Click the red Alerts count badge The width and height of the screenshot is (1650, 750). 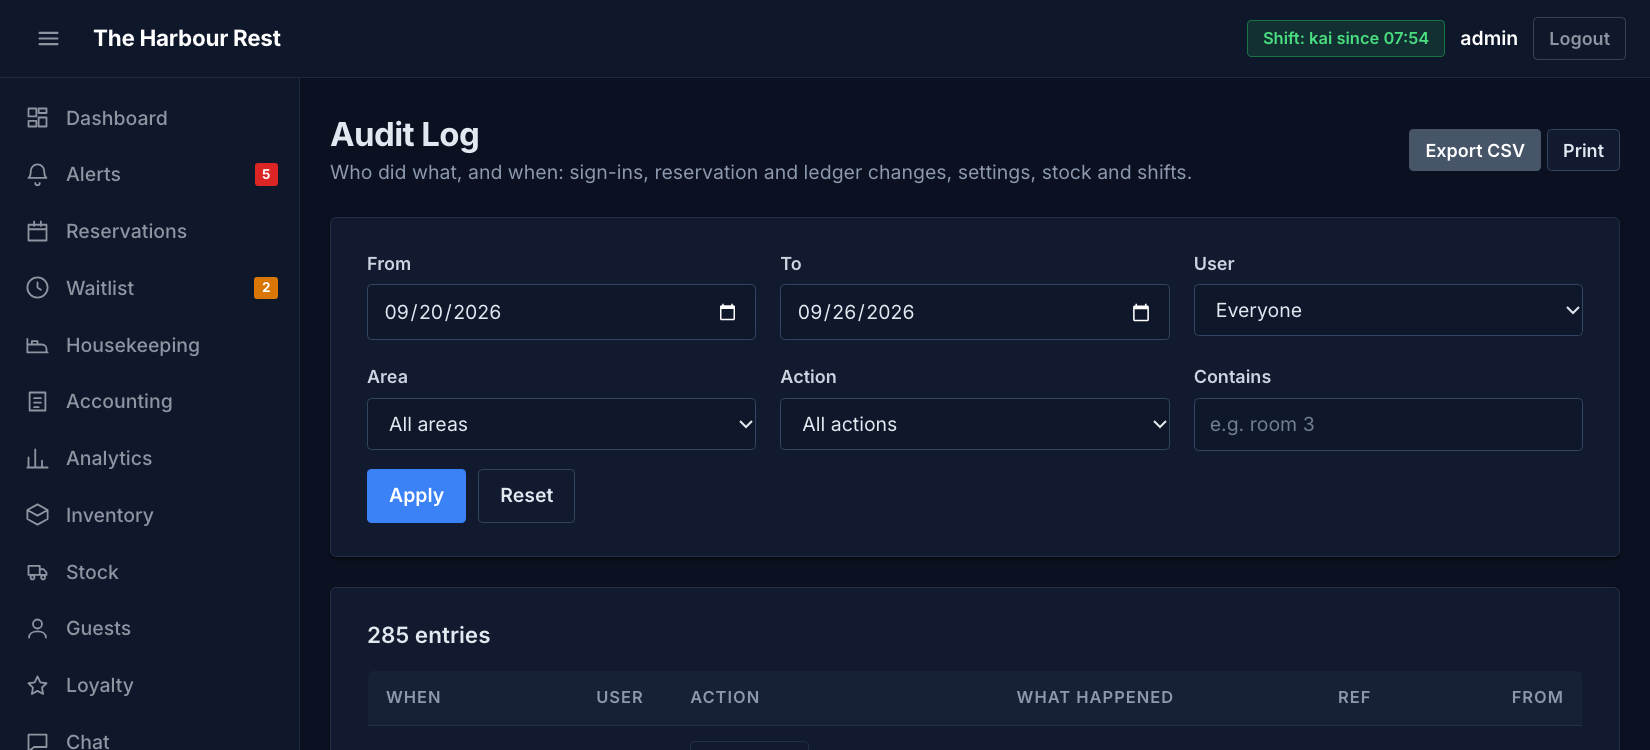pyautogui.click(x=266, y=174)
